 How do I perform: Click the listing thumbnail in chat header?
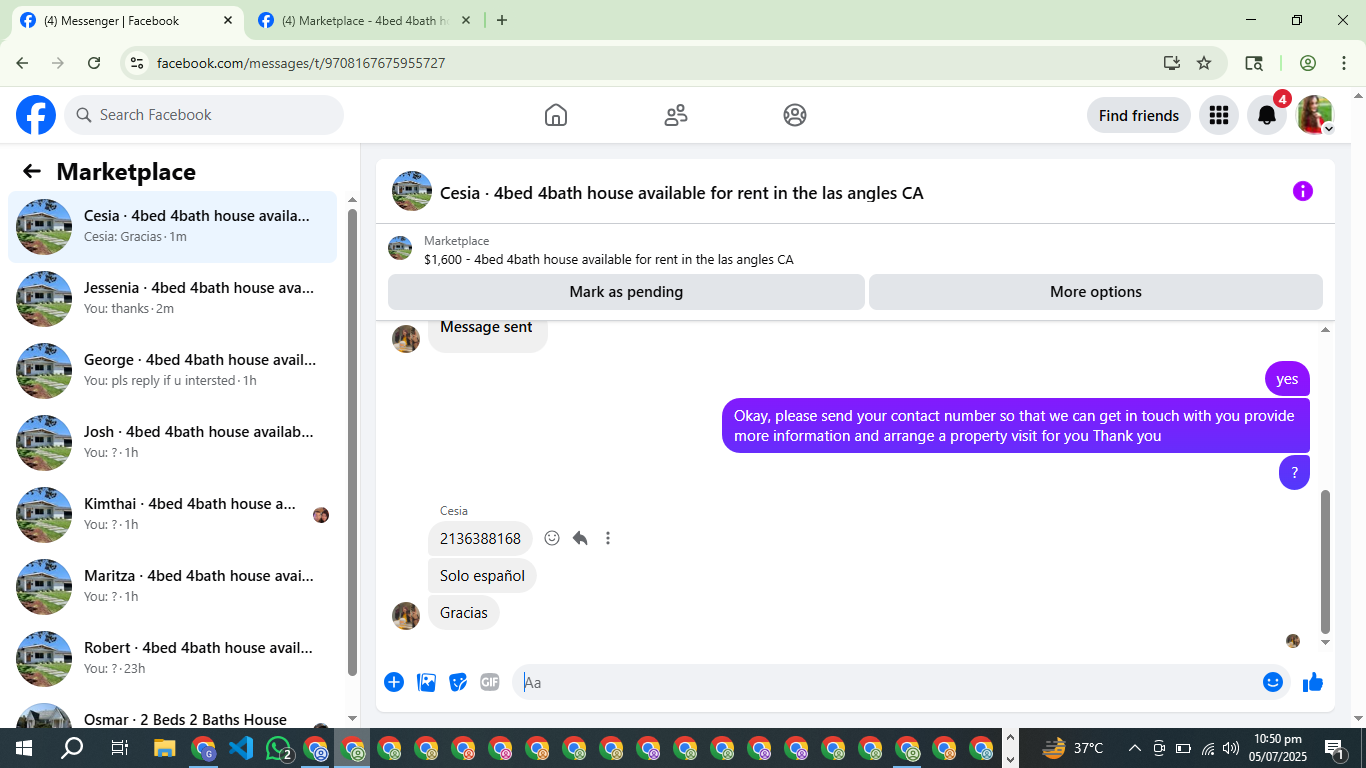pos(400,248)
